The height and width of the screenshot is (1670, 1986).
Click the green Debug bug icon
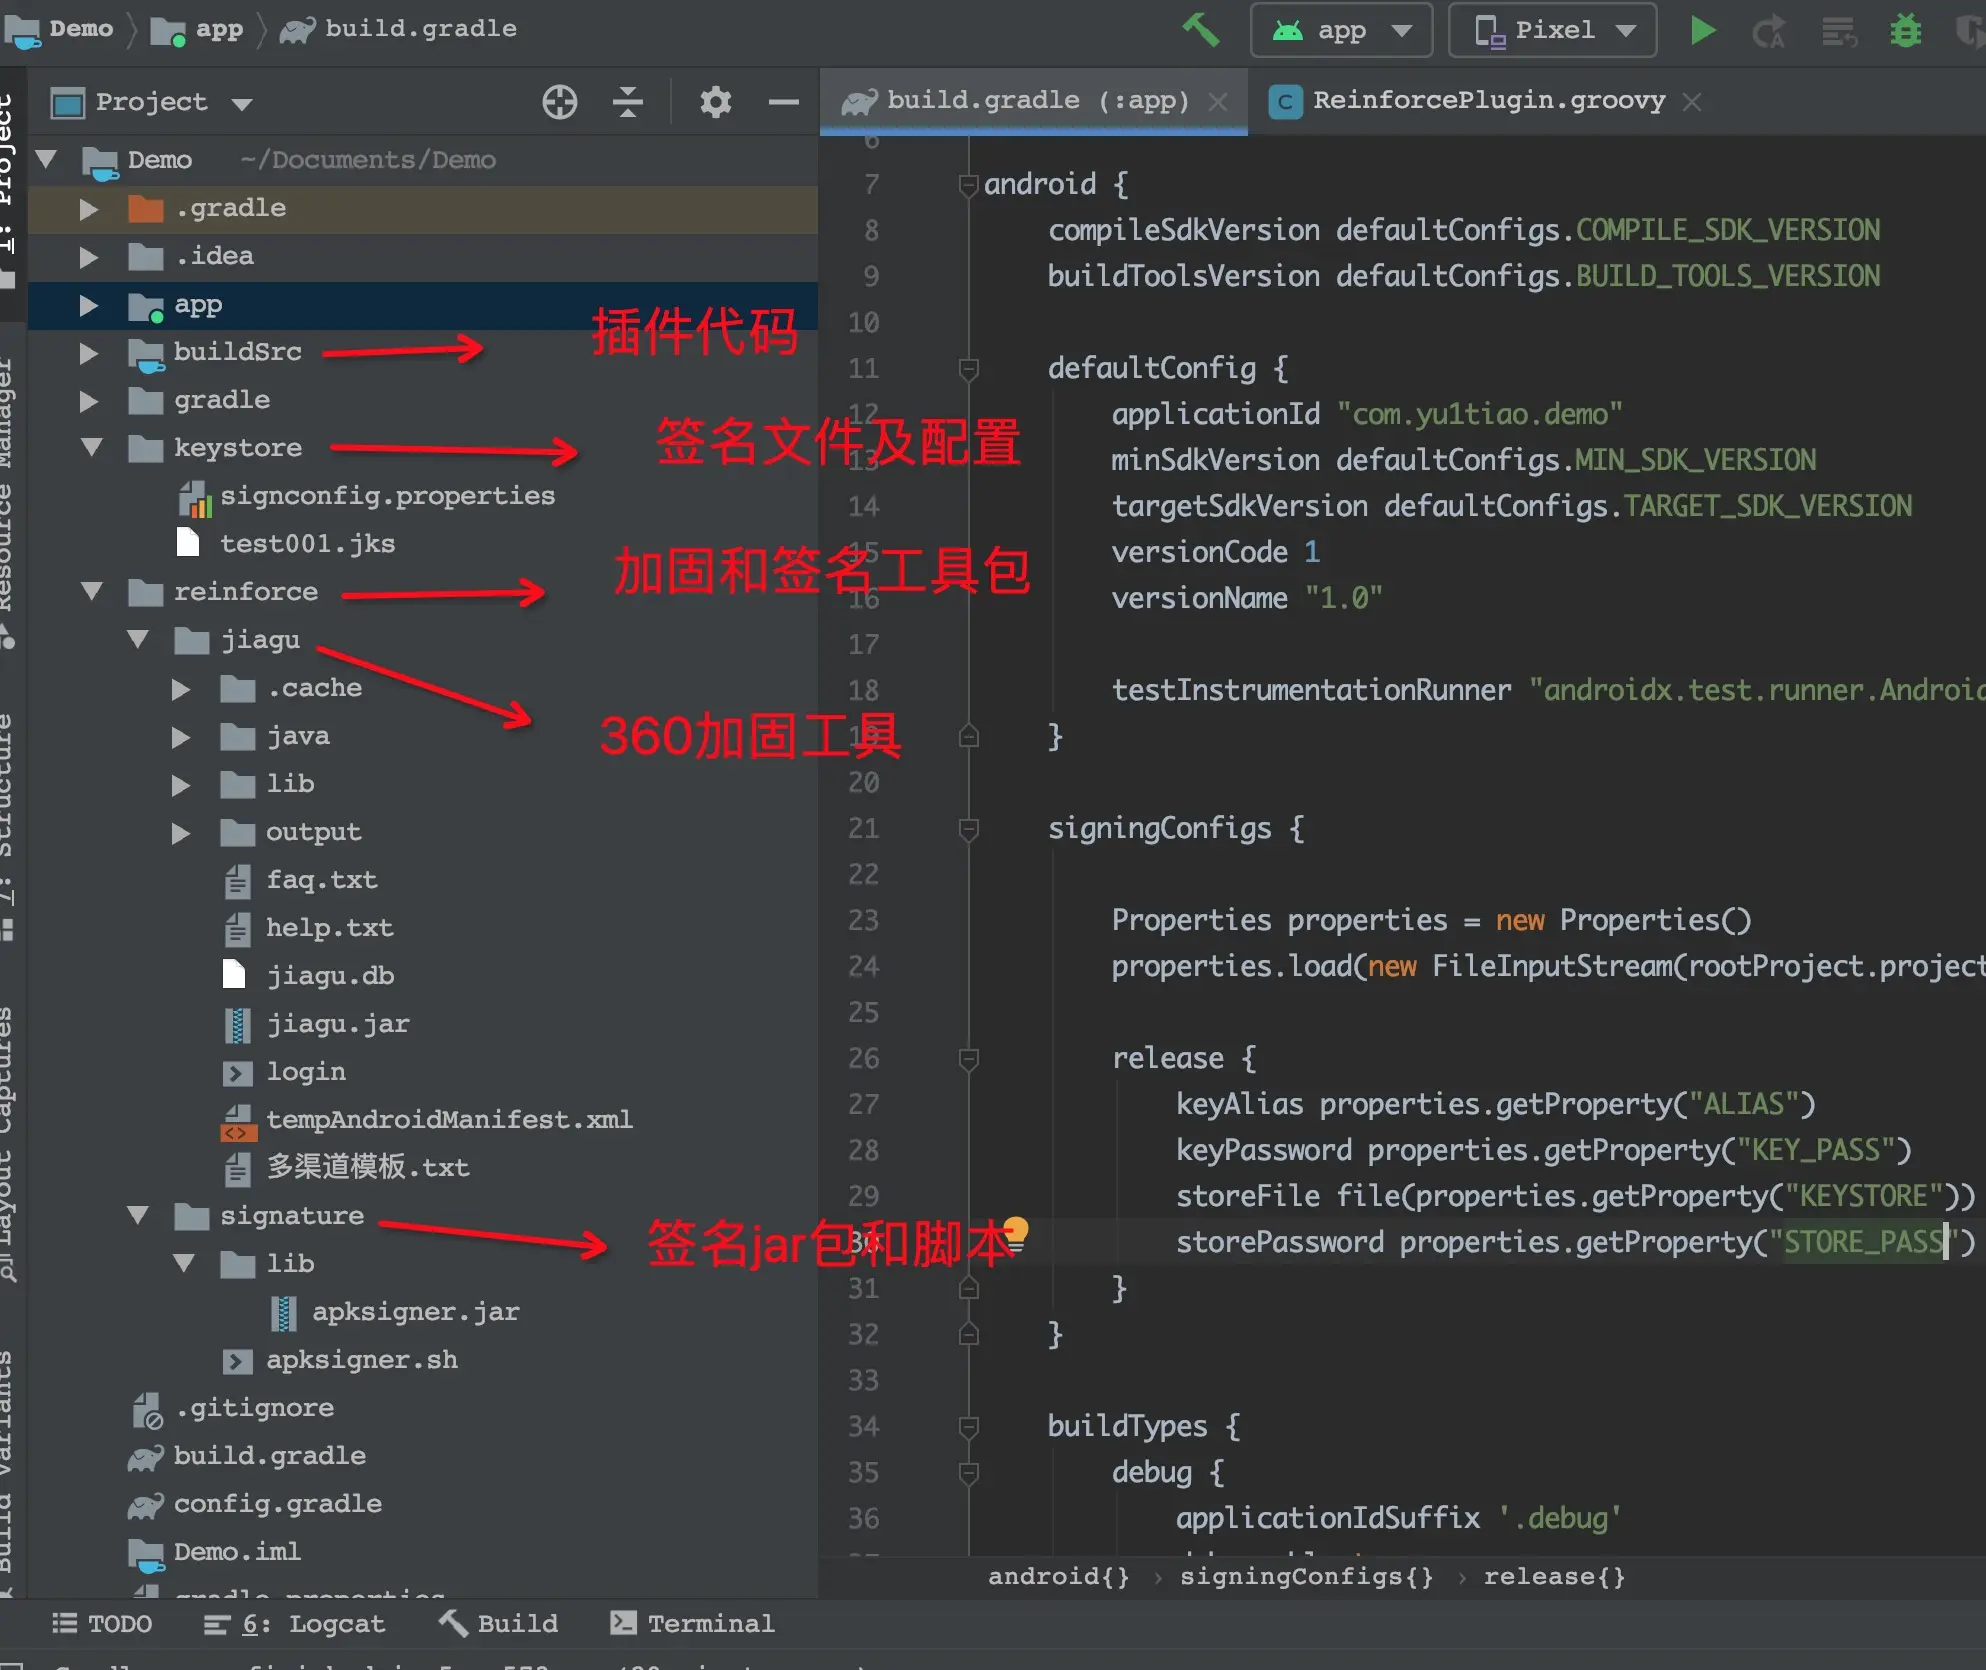pyautogui.click(x=1905, y=31)
